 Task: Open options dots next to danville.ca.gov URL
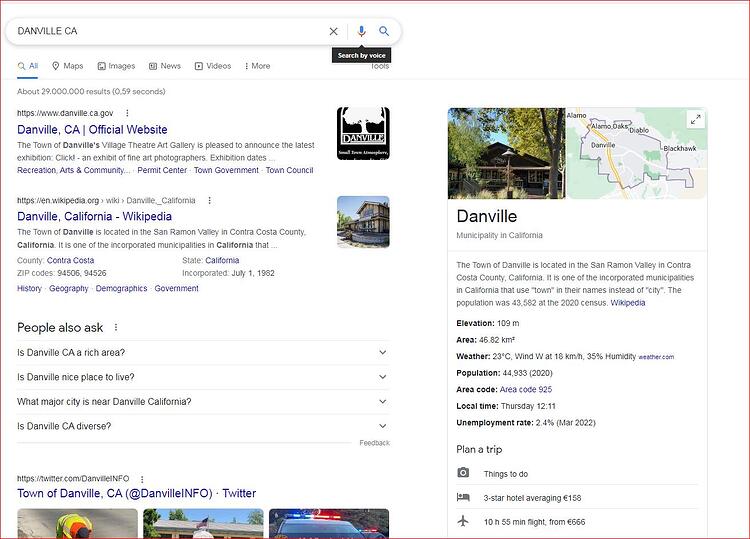pyautogui.click(x=127, y=113)
